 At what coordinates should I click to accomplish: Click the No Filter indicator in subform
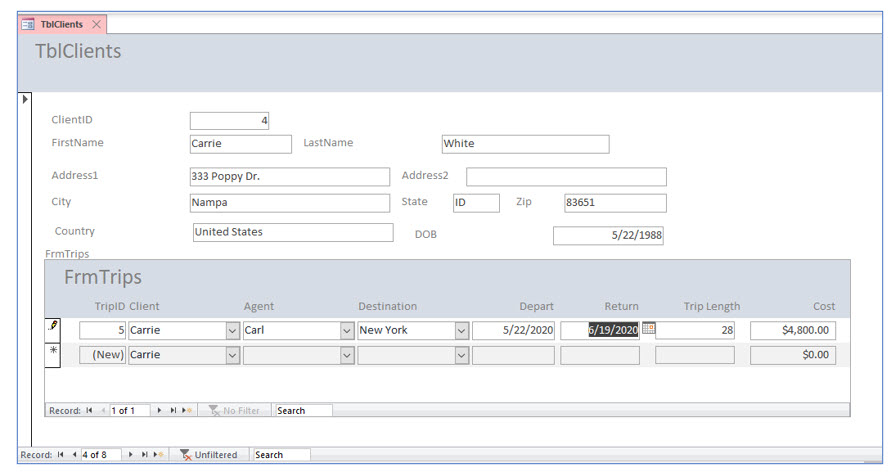coord(234,410)
